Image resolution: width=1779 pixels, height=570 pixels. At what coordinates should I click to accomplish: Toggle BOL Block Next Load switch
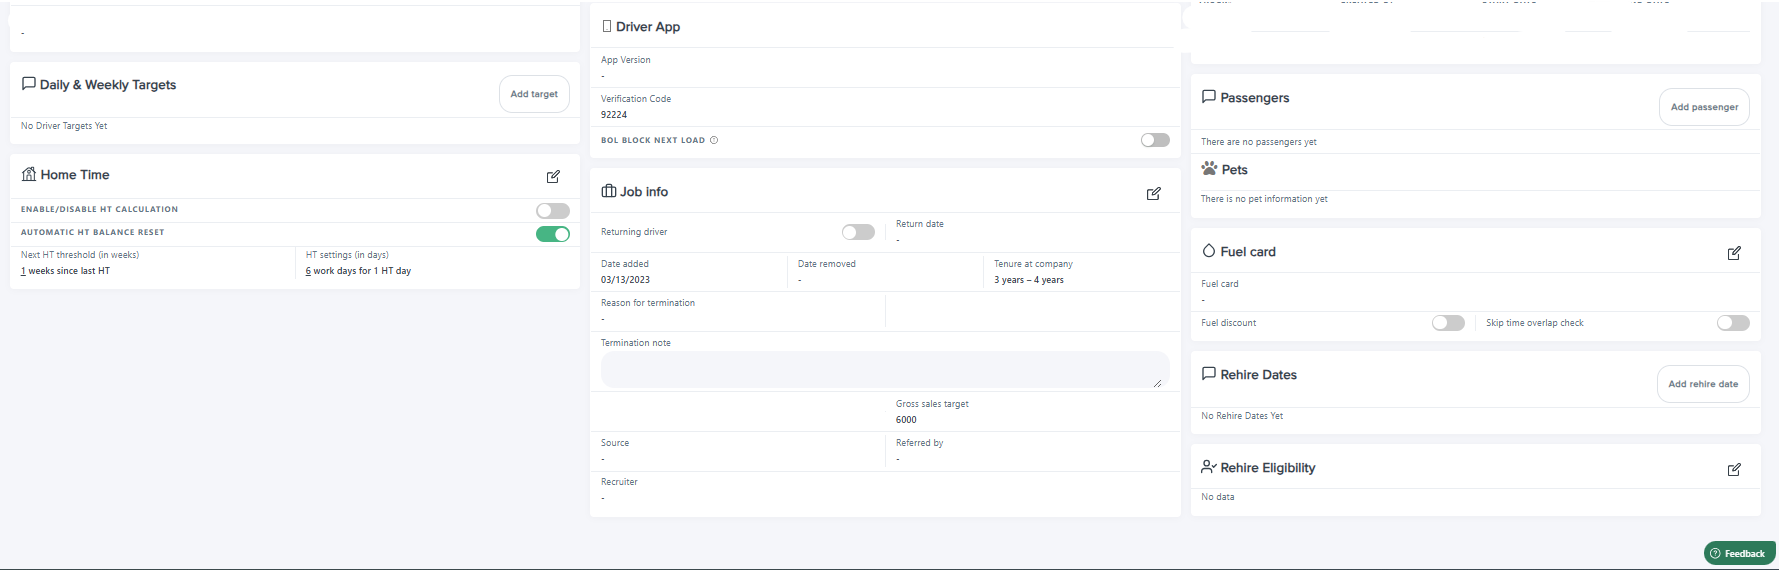[x=1155, y=140]
